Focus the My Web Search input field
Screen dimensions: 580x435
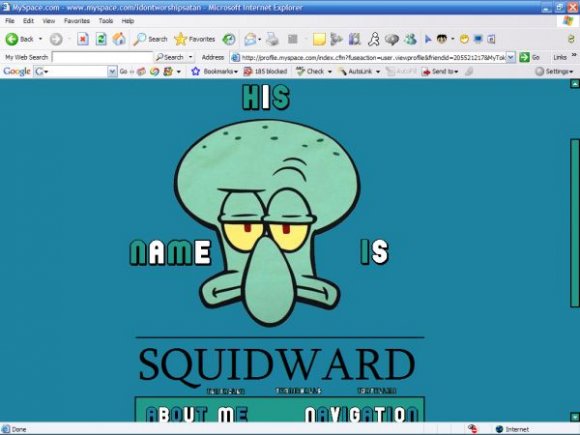[102, 57]
